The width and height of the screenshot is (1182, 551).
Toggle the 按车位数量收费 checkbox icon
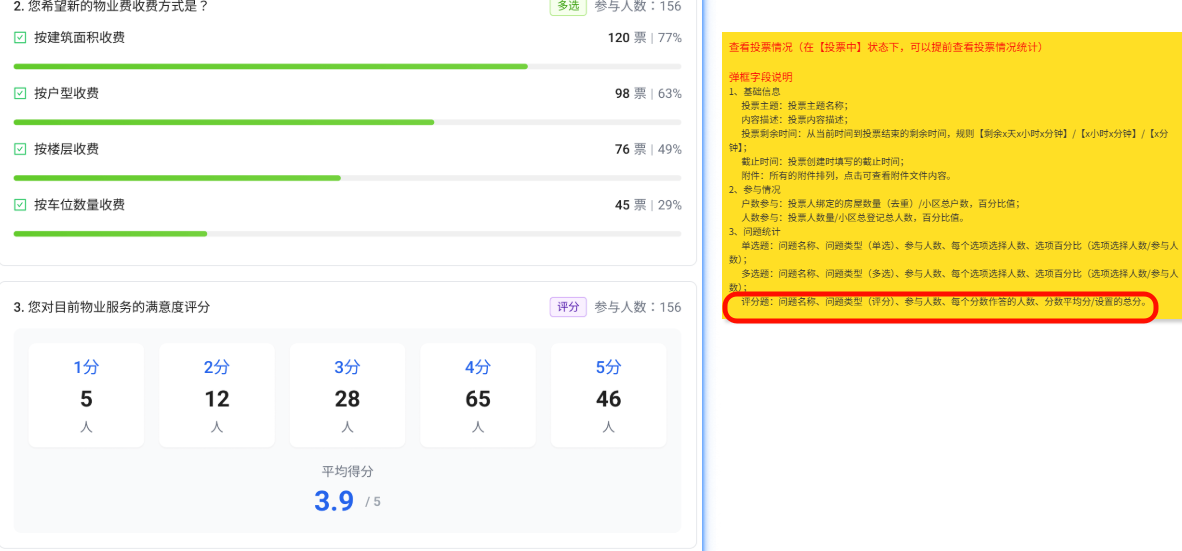(20, 205)
